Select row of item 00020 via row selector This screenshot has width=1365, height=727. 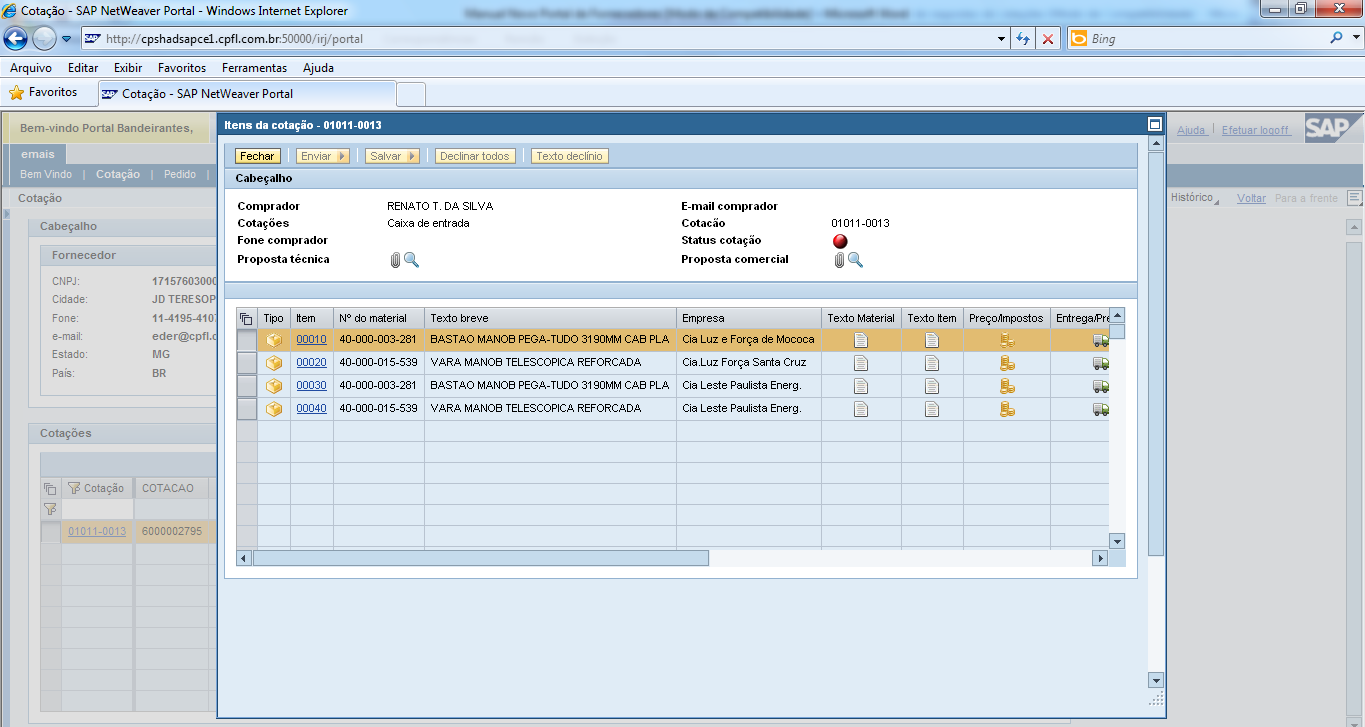246,363
